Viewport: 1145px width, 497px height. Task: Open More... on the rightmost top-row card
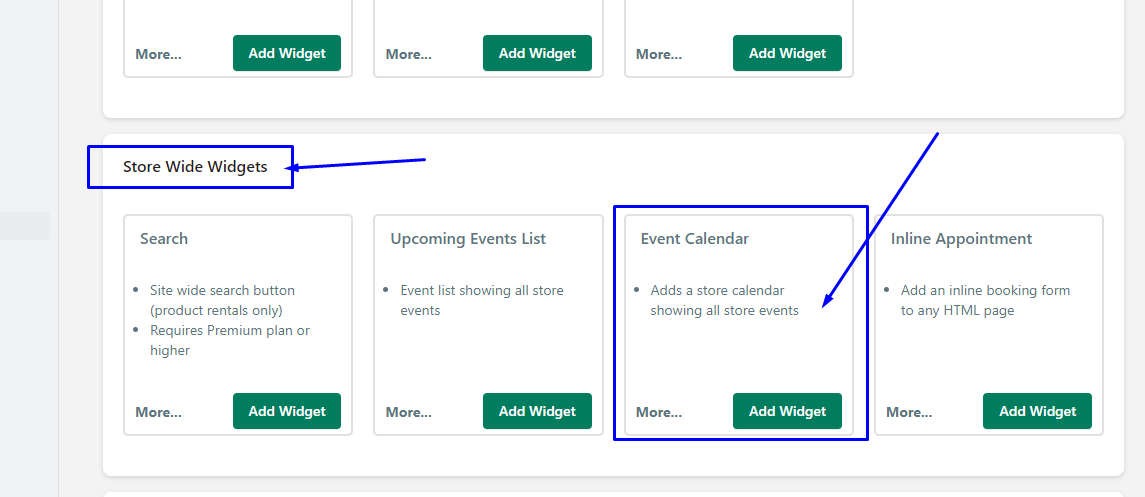pyautogui.click(x=659, y=54)
